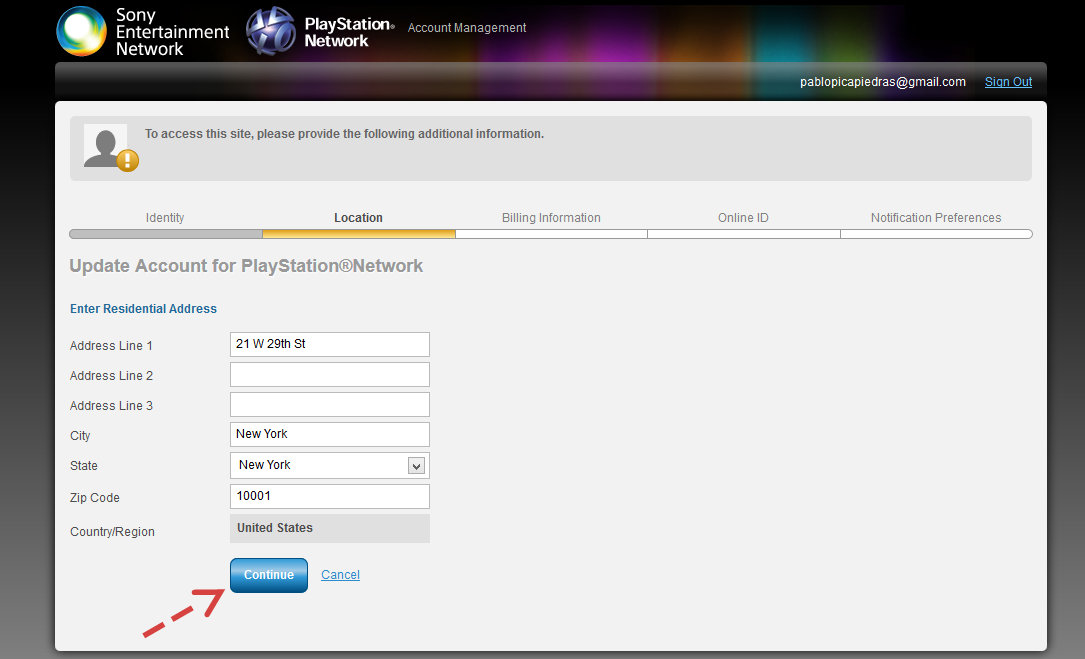The image size is (1085, 659).
Task: Click the Online ID step
Action: tap(743, 218)
